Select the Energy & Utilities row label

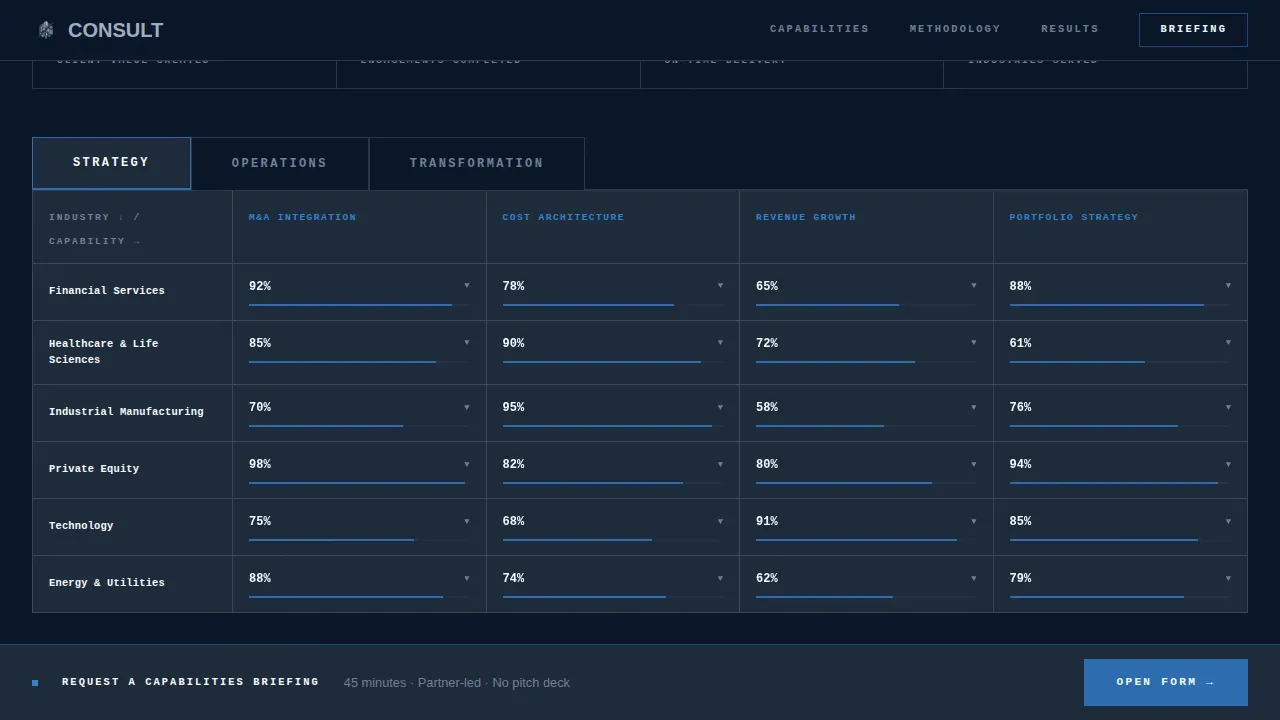pyautogui.click(x=107, y=583)
